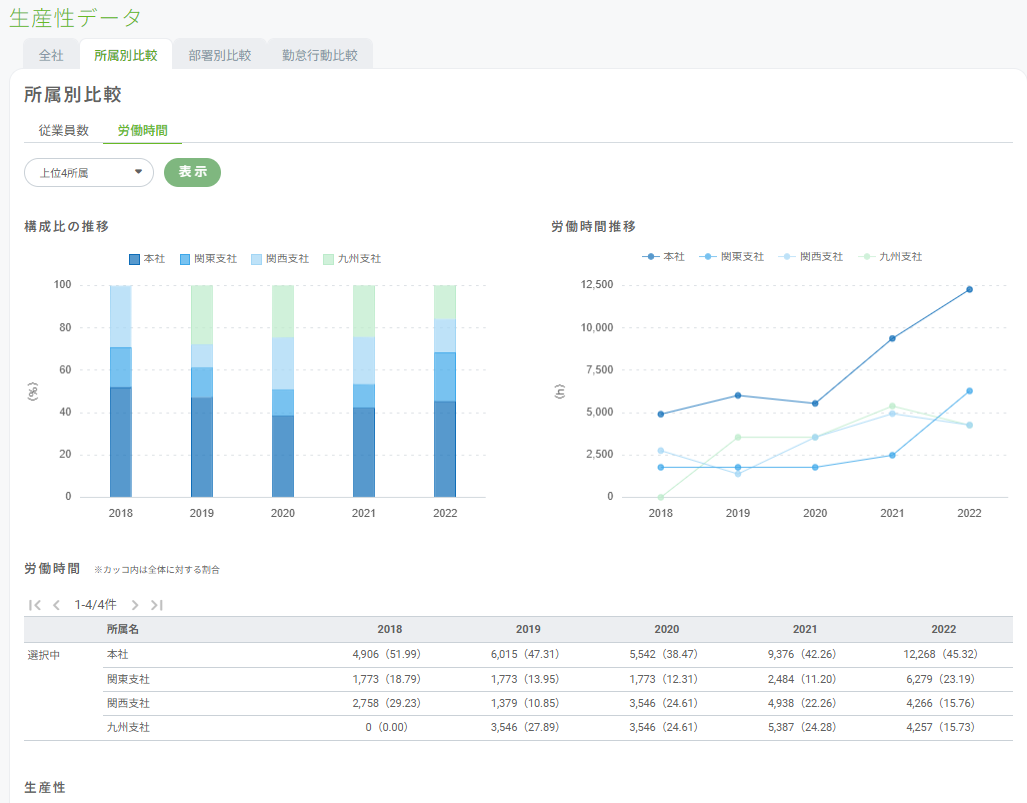
Task: Click the green 表示 button
Action: 193,172
